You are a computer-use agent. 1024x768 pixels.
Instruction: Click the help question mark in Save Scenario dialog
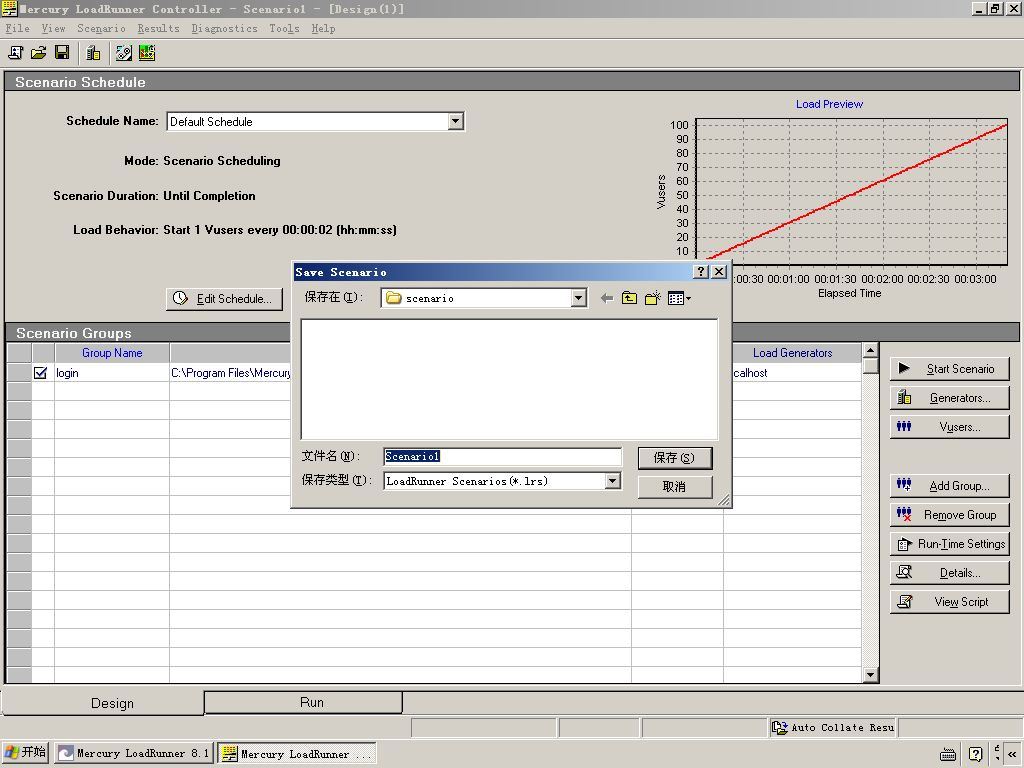pyautogui.click(x=701, y=272)
